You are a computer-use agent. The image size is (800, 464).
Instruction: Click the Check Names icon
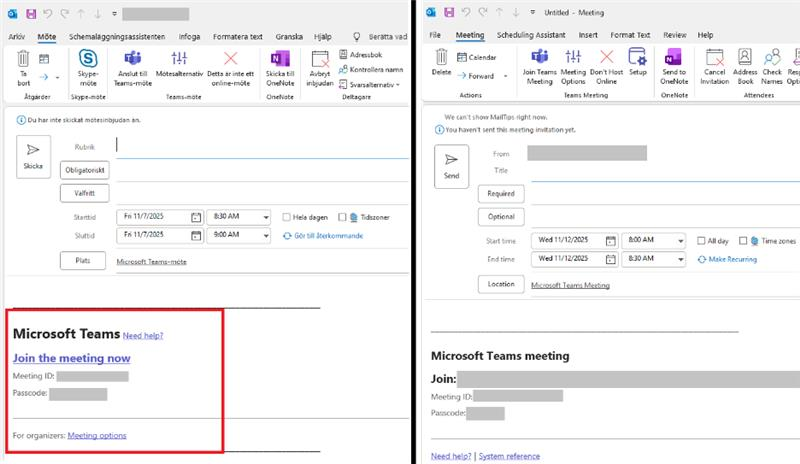tap(772, 57)
